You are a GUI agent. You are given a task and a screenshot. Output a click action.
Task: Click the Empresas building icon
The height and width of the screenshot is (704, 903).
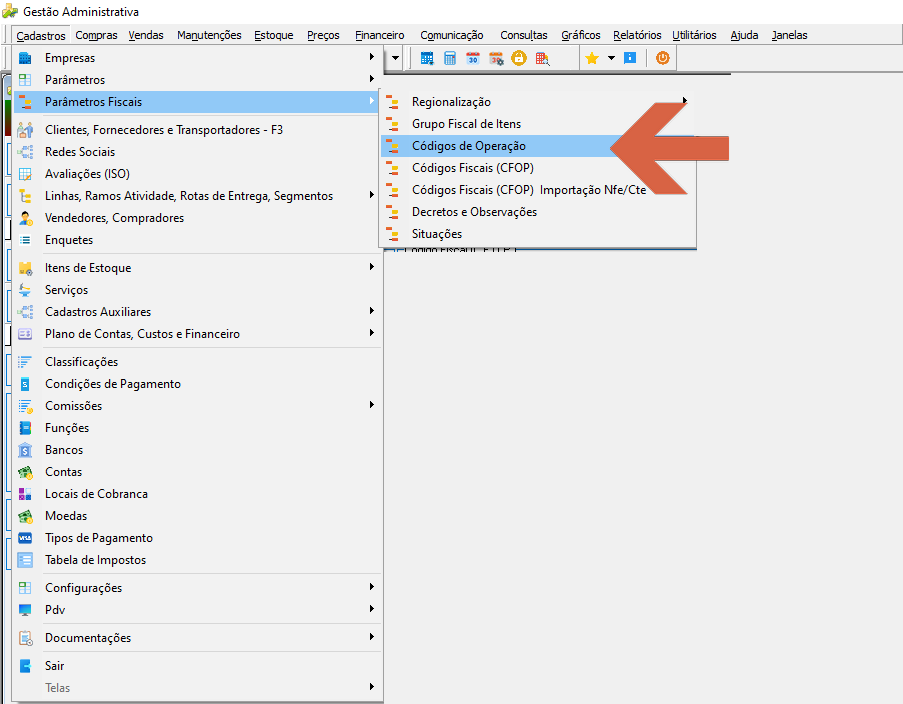(25, 58)
